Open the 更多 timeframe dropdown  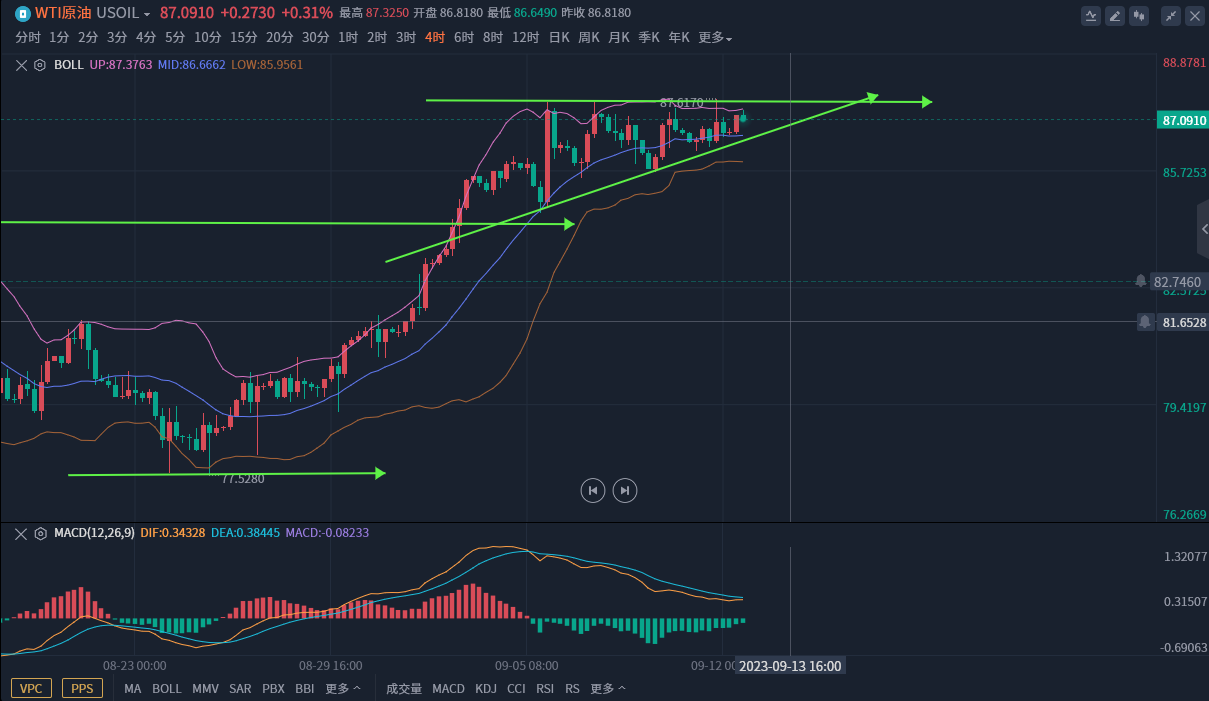(715, 37)
